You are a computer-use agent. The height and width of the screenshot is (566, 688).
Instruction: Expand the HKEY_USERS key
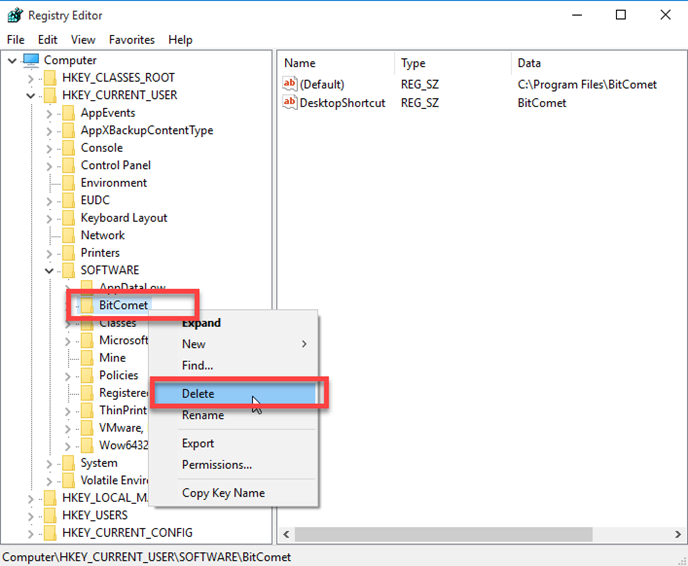30,516
